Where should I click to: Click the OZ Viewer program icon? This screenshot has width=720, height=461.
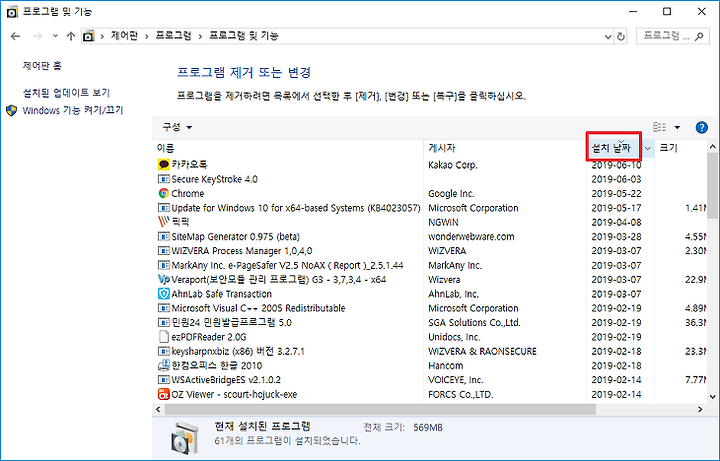coord(163,394)
